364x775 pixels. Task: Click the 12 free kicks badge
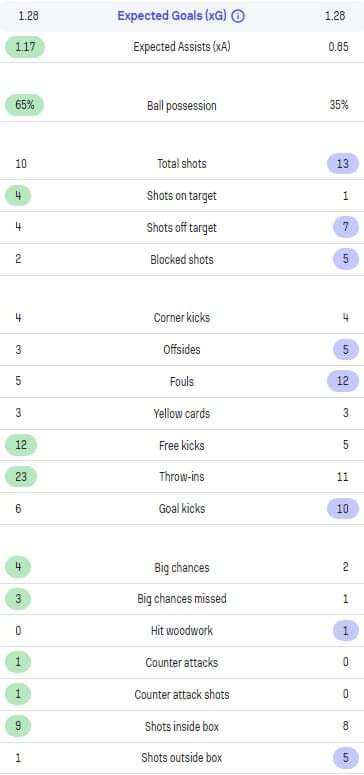click(21, 445)
